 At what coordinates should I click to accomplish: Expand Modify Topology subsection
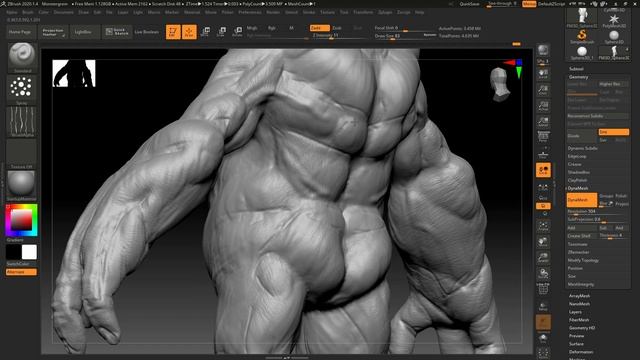583,260
